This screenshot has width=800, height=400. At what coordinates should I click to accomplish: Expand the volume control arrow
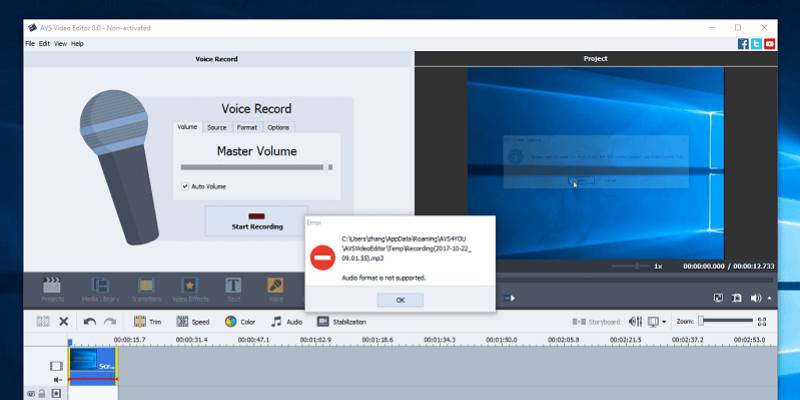tap(769, 298)
